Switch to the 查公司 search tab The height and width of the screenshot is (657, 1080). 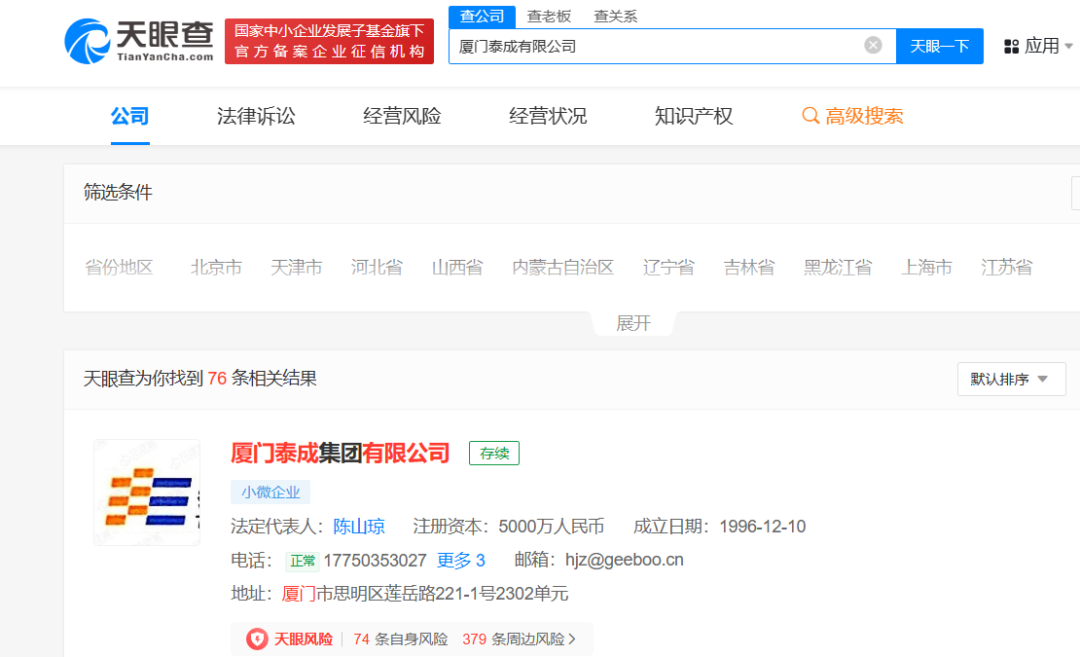click(481, 17)
